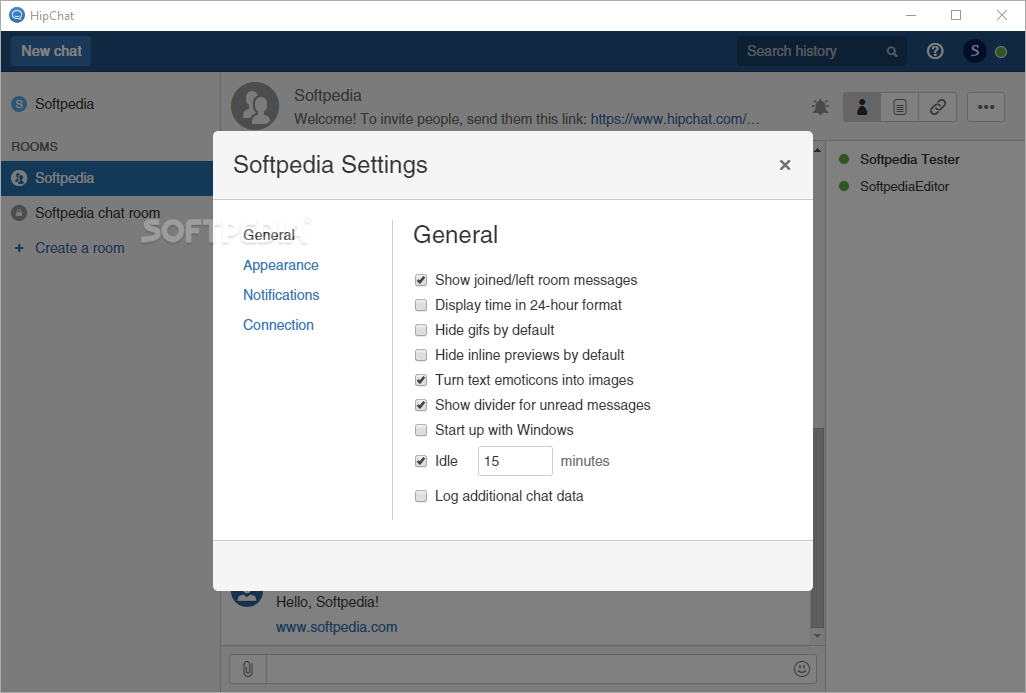Enable Display time in 24-hour format

pos(421,305)
